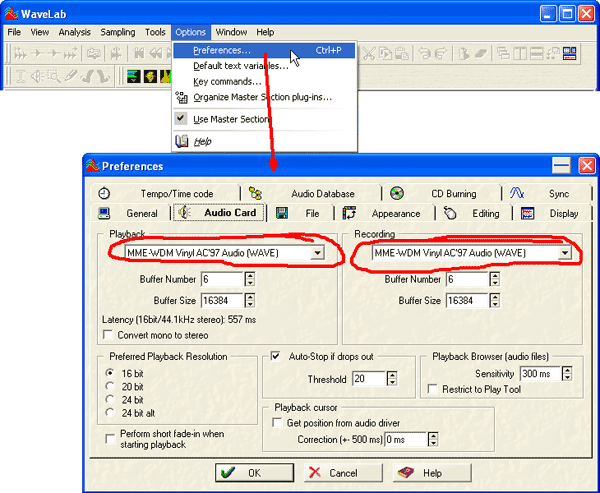This screenshot has height=493, width=600.
Task: Open the Playback device dropdown
Action: click(317, 254)
